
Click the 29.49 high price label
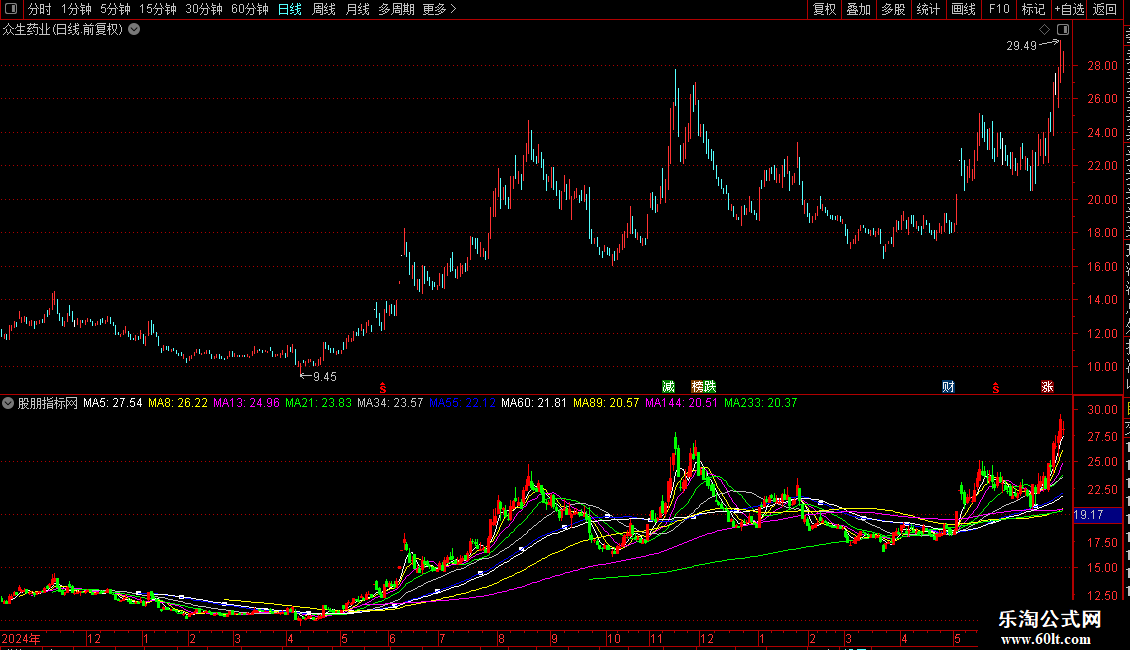coord(1021,45)
